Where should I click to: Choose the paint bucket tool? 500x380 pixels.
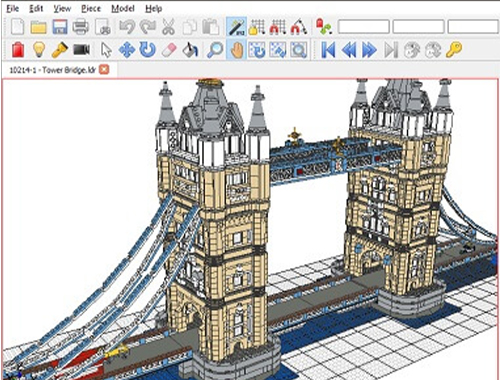pyautogui.click(x=190, y=50)
